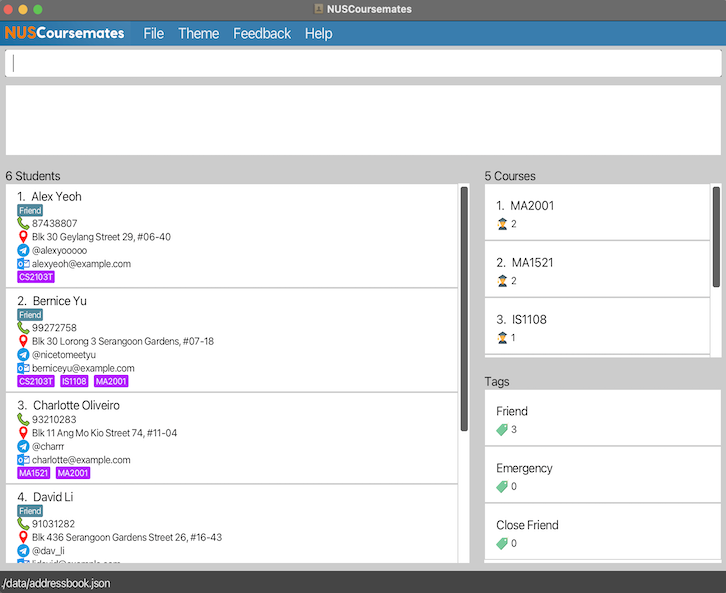Click David Li's phone icon
726x593 pixels.
[x=23, y=524]
